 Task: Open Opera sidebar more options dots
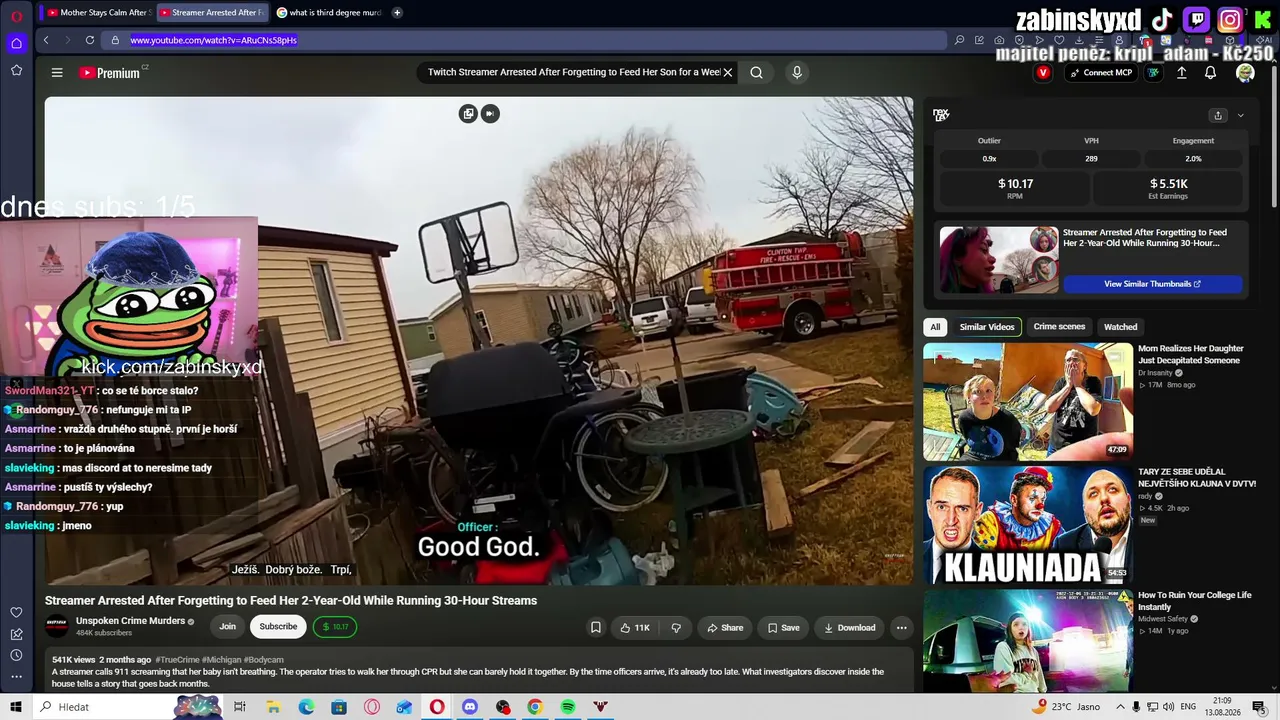point(16,677)
